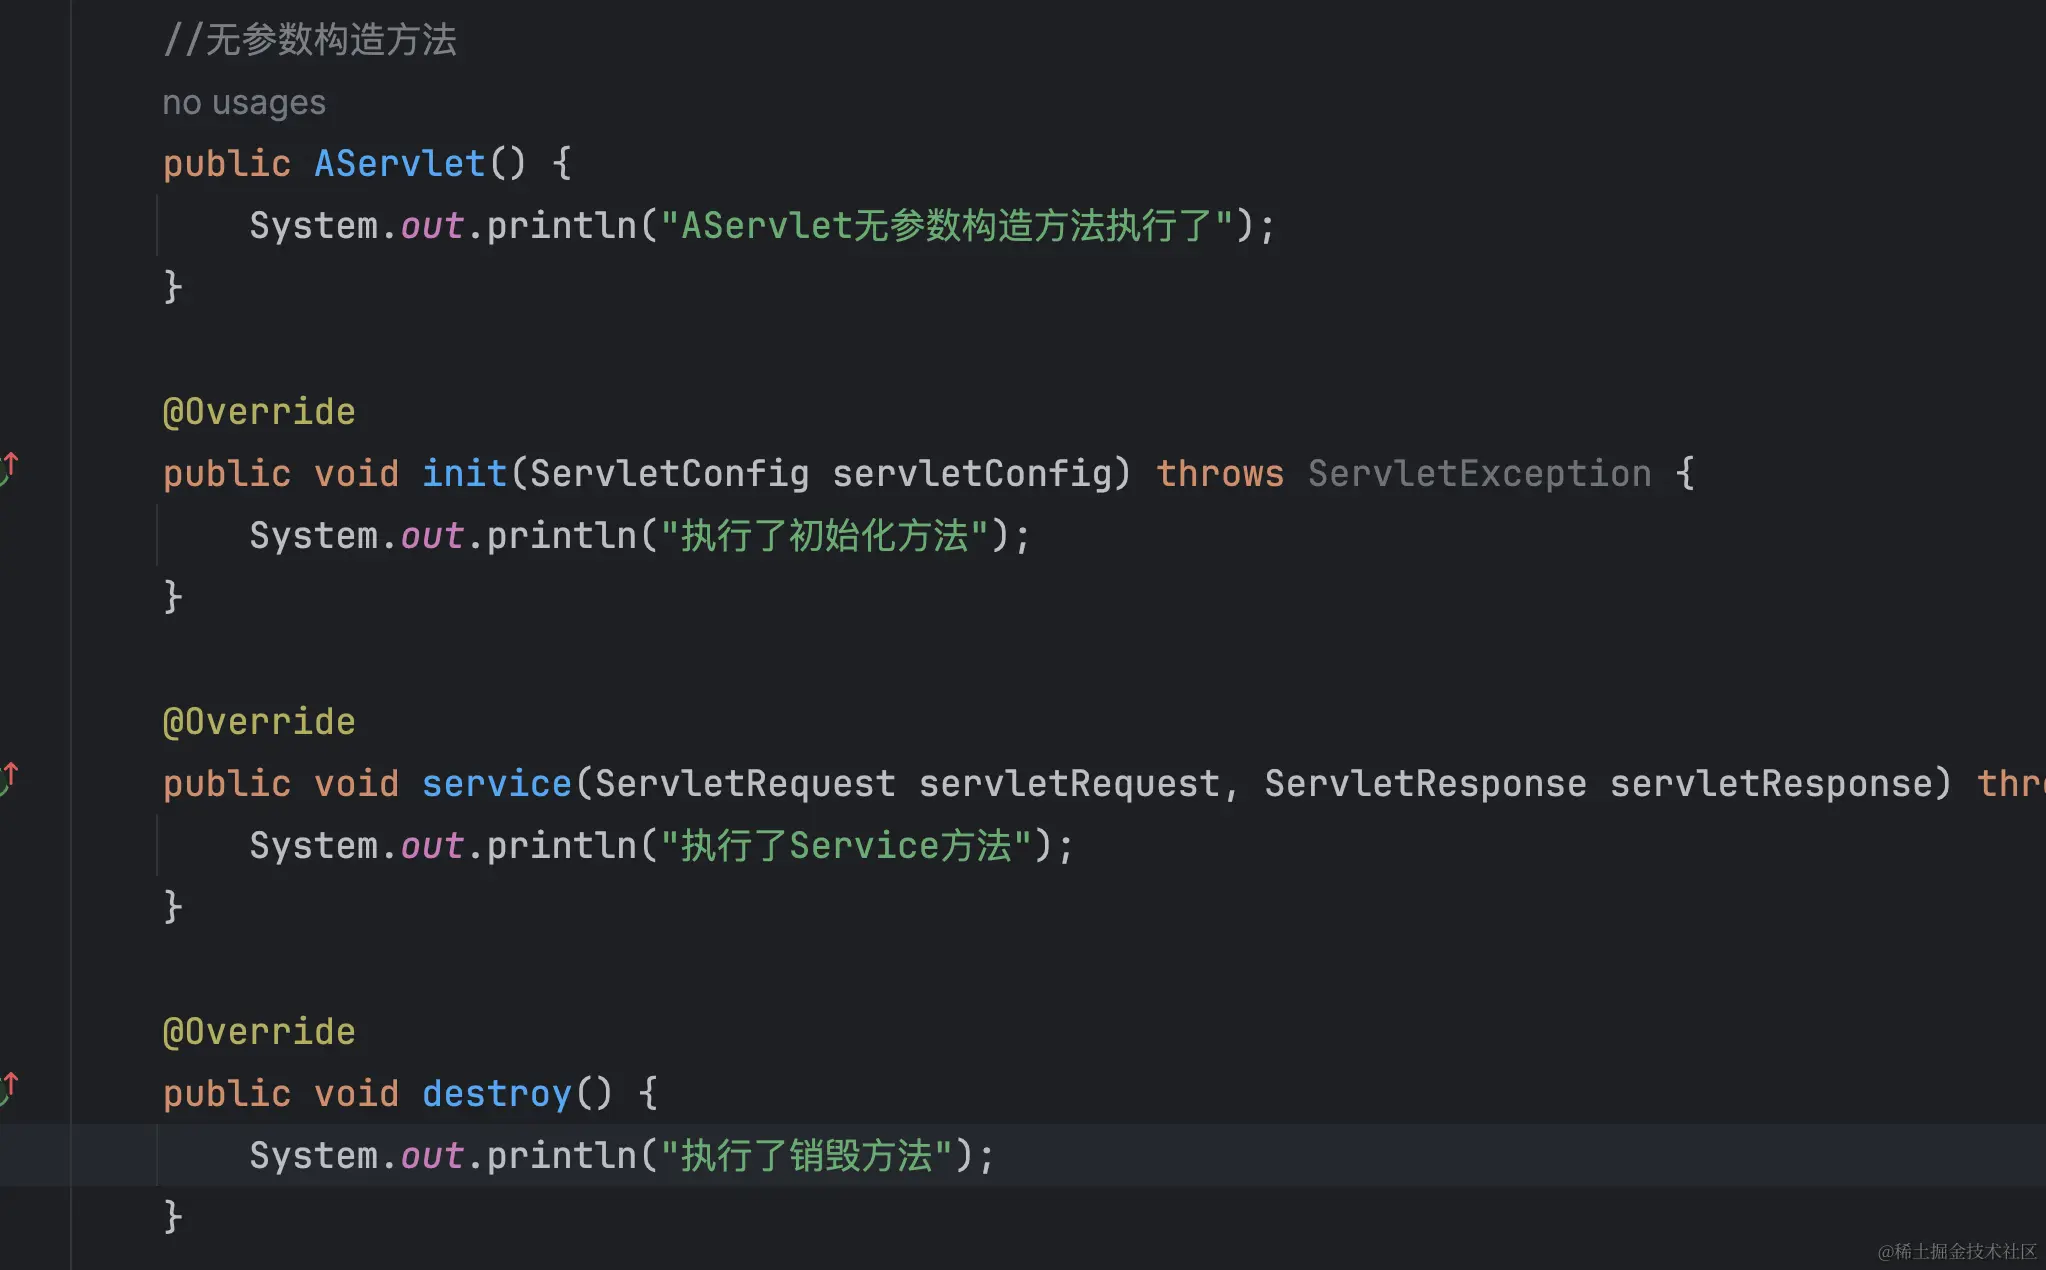Click the throws keyword in the init signature
The image size is (2046, 1270).
(1219, 474)
